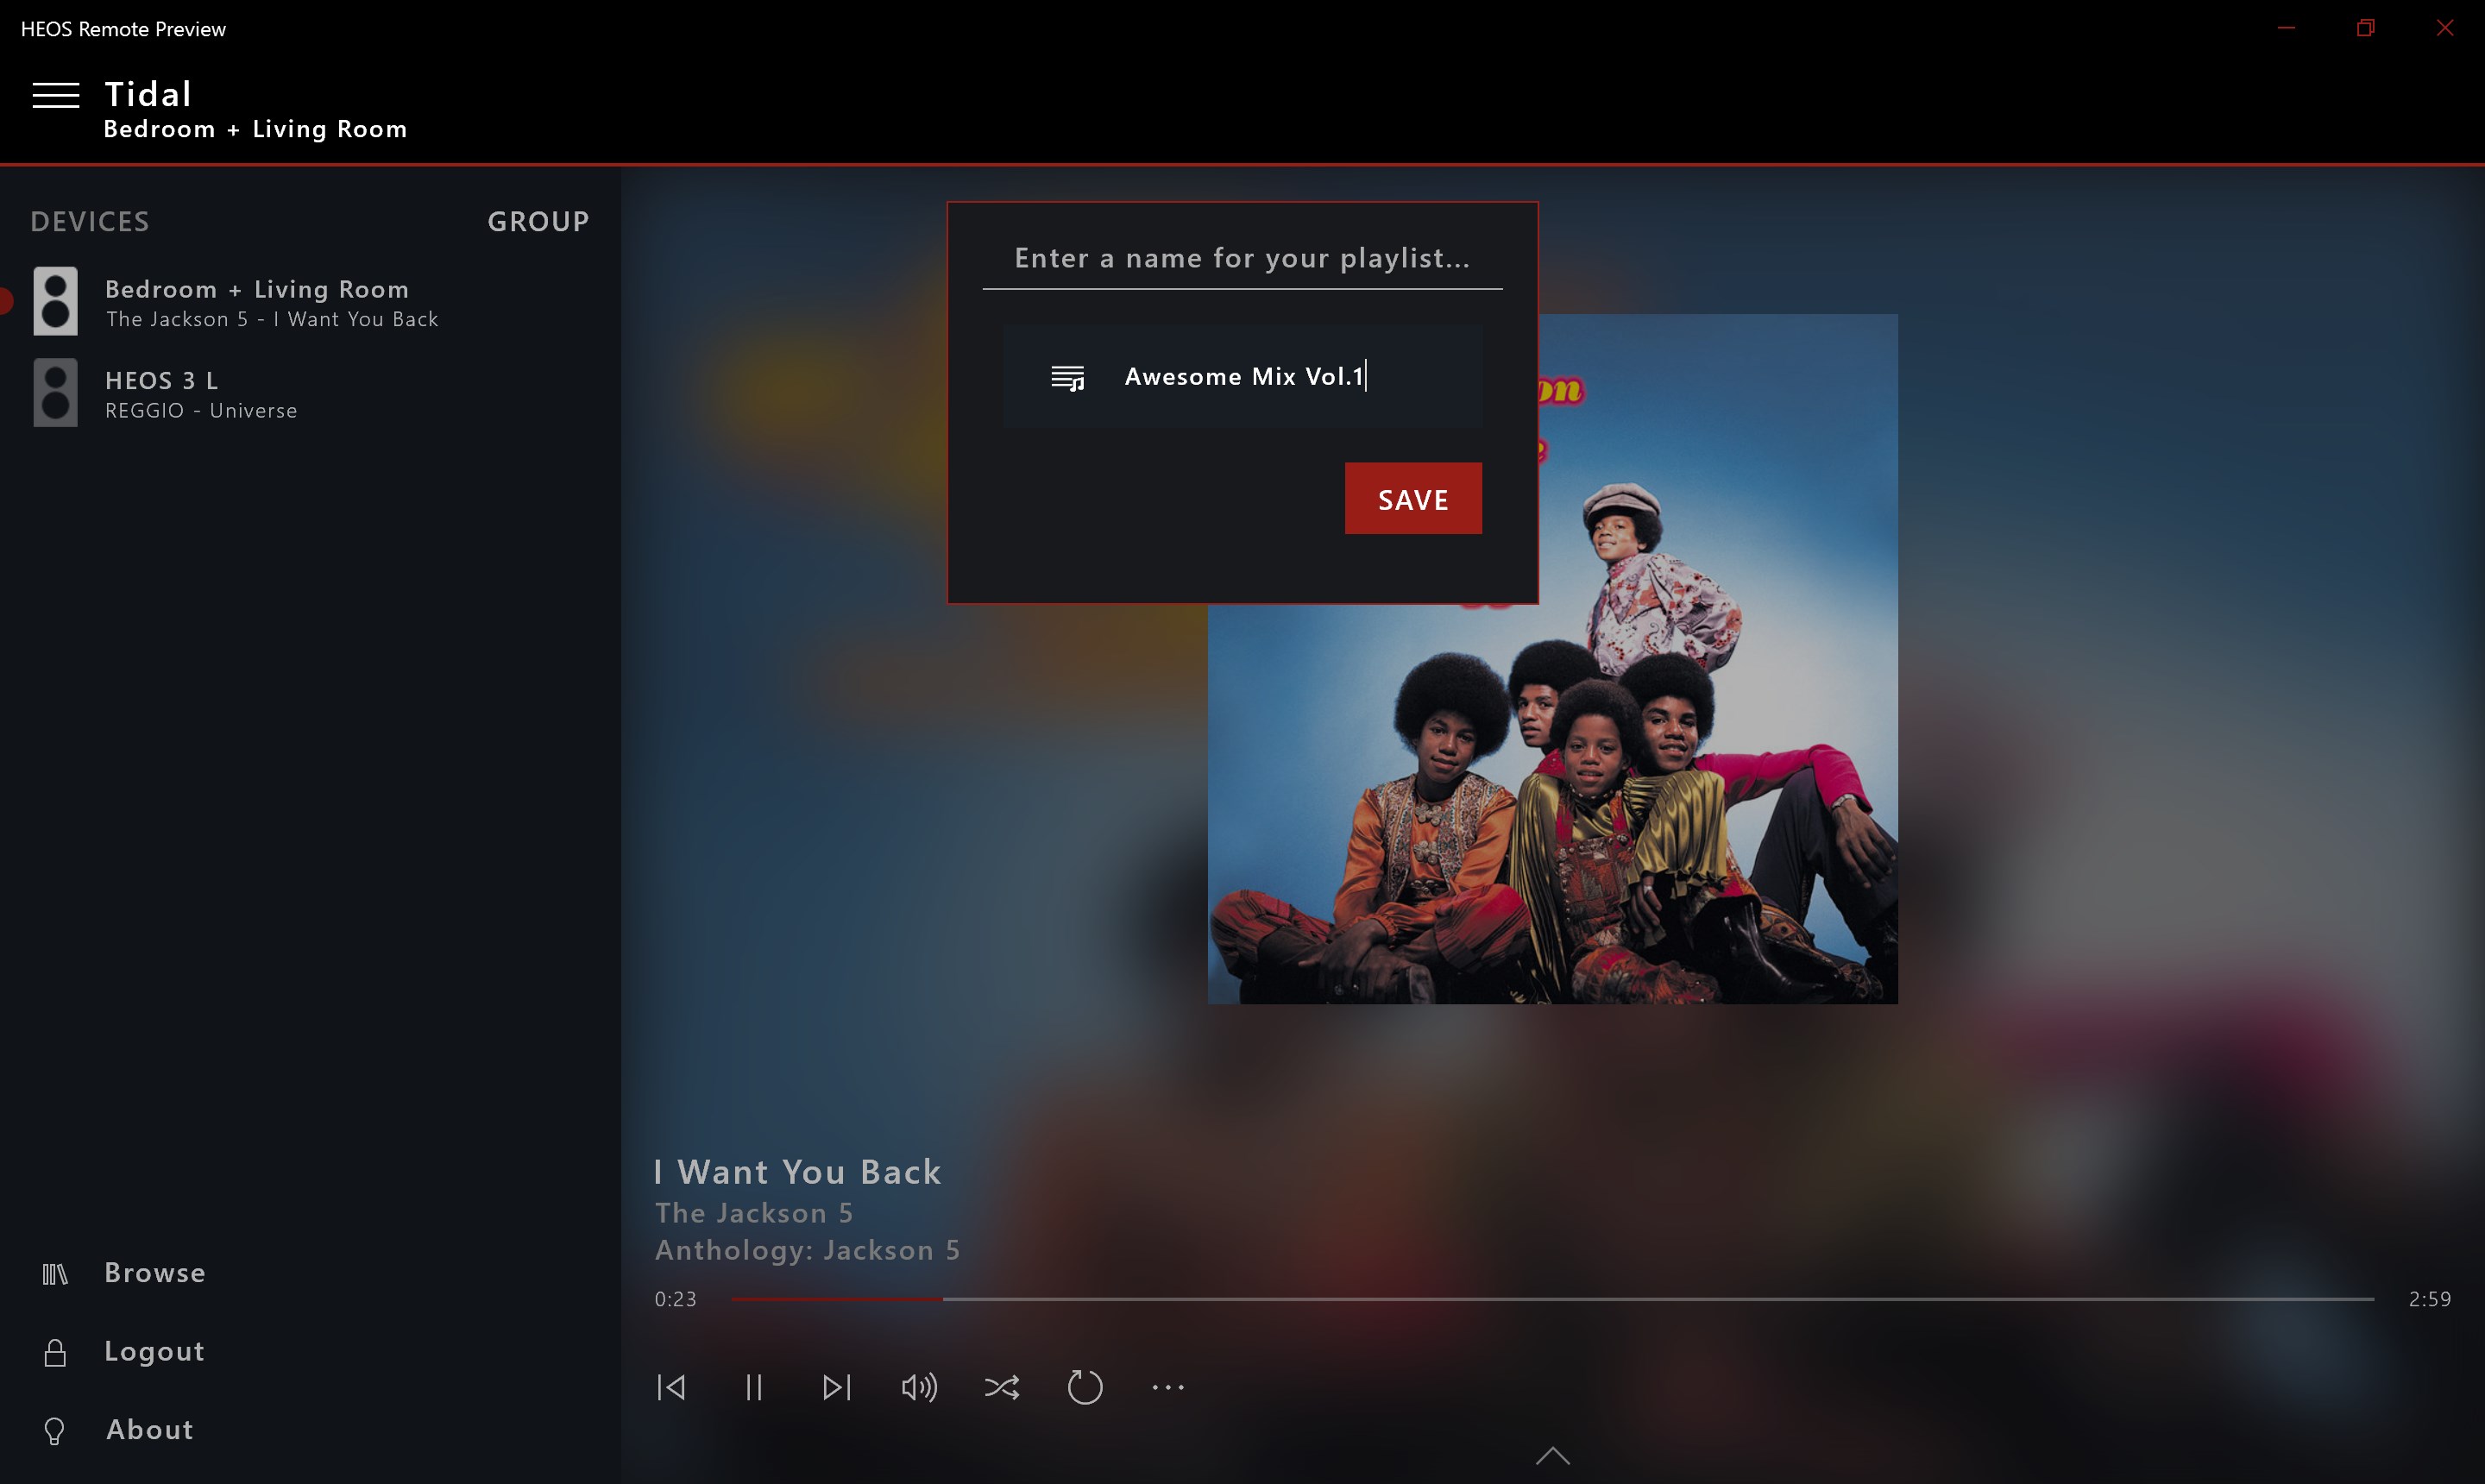Toggle repeat mode

point(1086,1387)
